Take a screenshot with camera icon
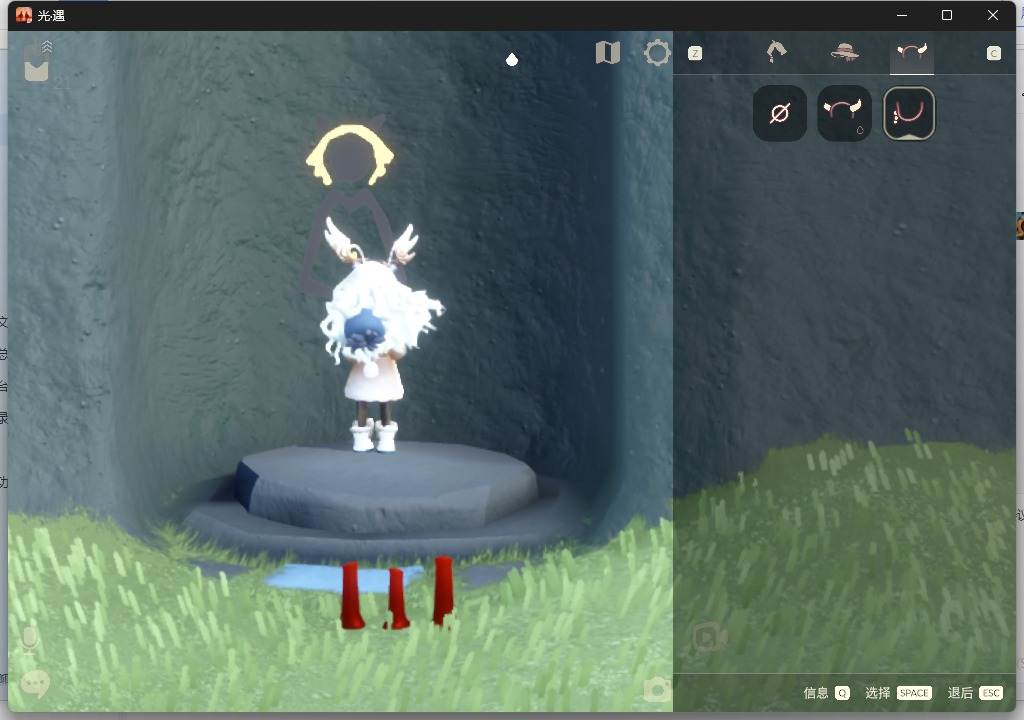The image size is (1024, 720). click(656, 689)
